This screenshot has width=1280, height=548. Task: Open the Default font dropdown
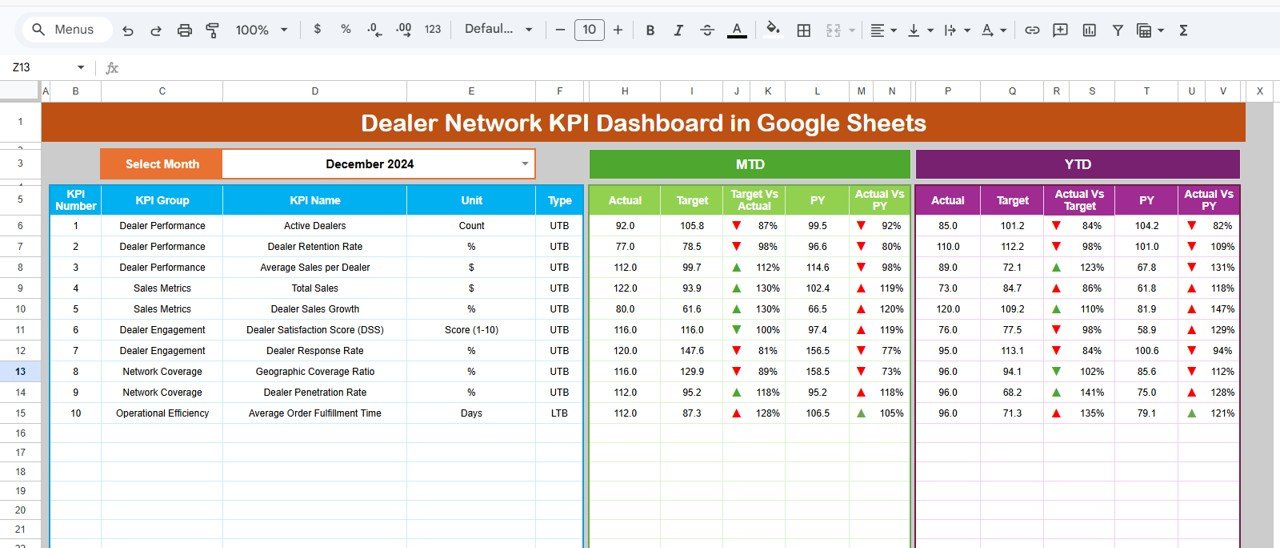point(498,30)
